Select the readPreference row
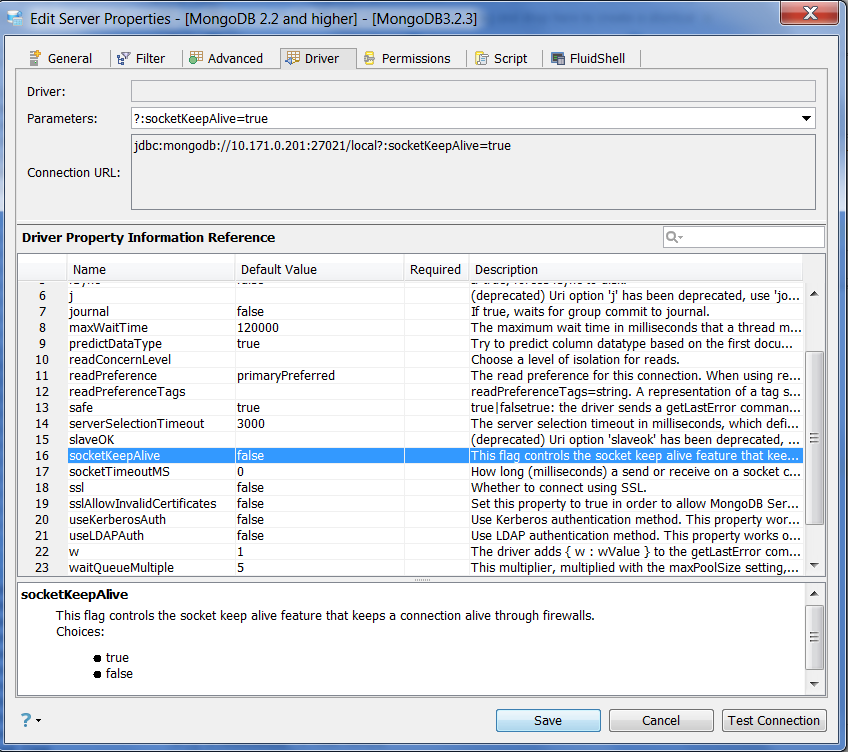This screenshot has width=848, height=752. [411, 375]
